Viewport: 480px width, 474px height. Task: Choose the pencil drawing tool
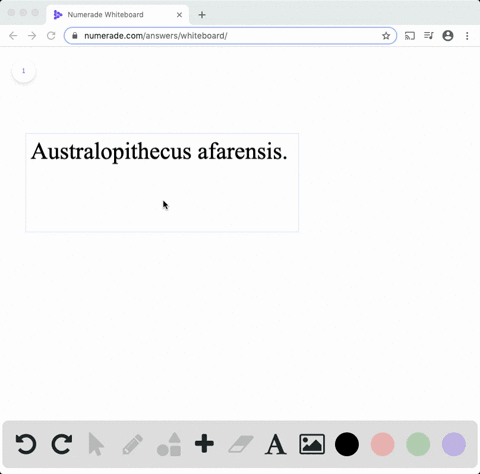point(132,444)
